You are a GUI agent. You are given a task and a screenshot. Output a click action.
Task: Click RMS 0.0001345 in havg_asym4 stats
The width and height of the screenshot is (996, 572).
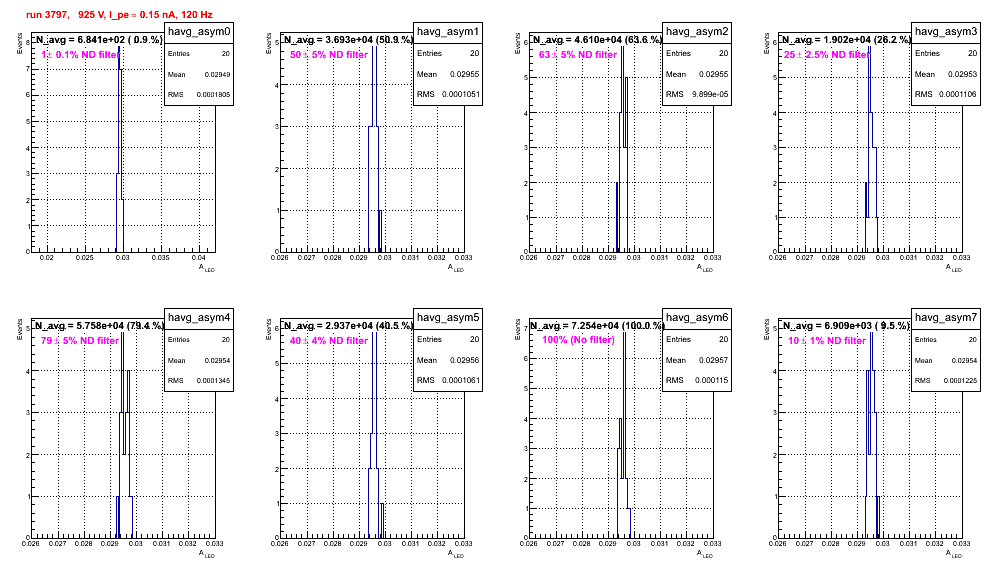click(199, 381)
